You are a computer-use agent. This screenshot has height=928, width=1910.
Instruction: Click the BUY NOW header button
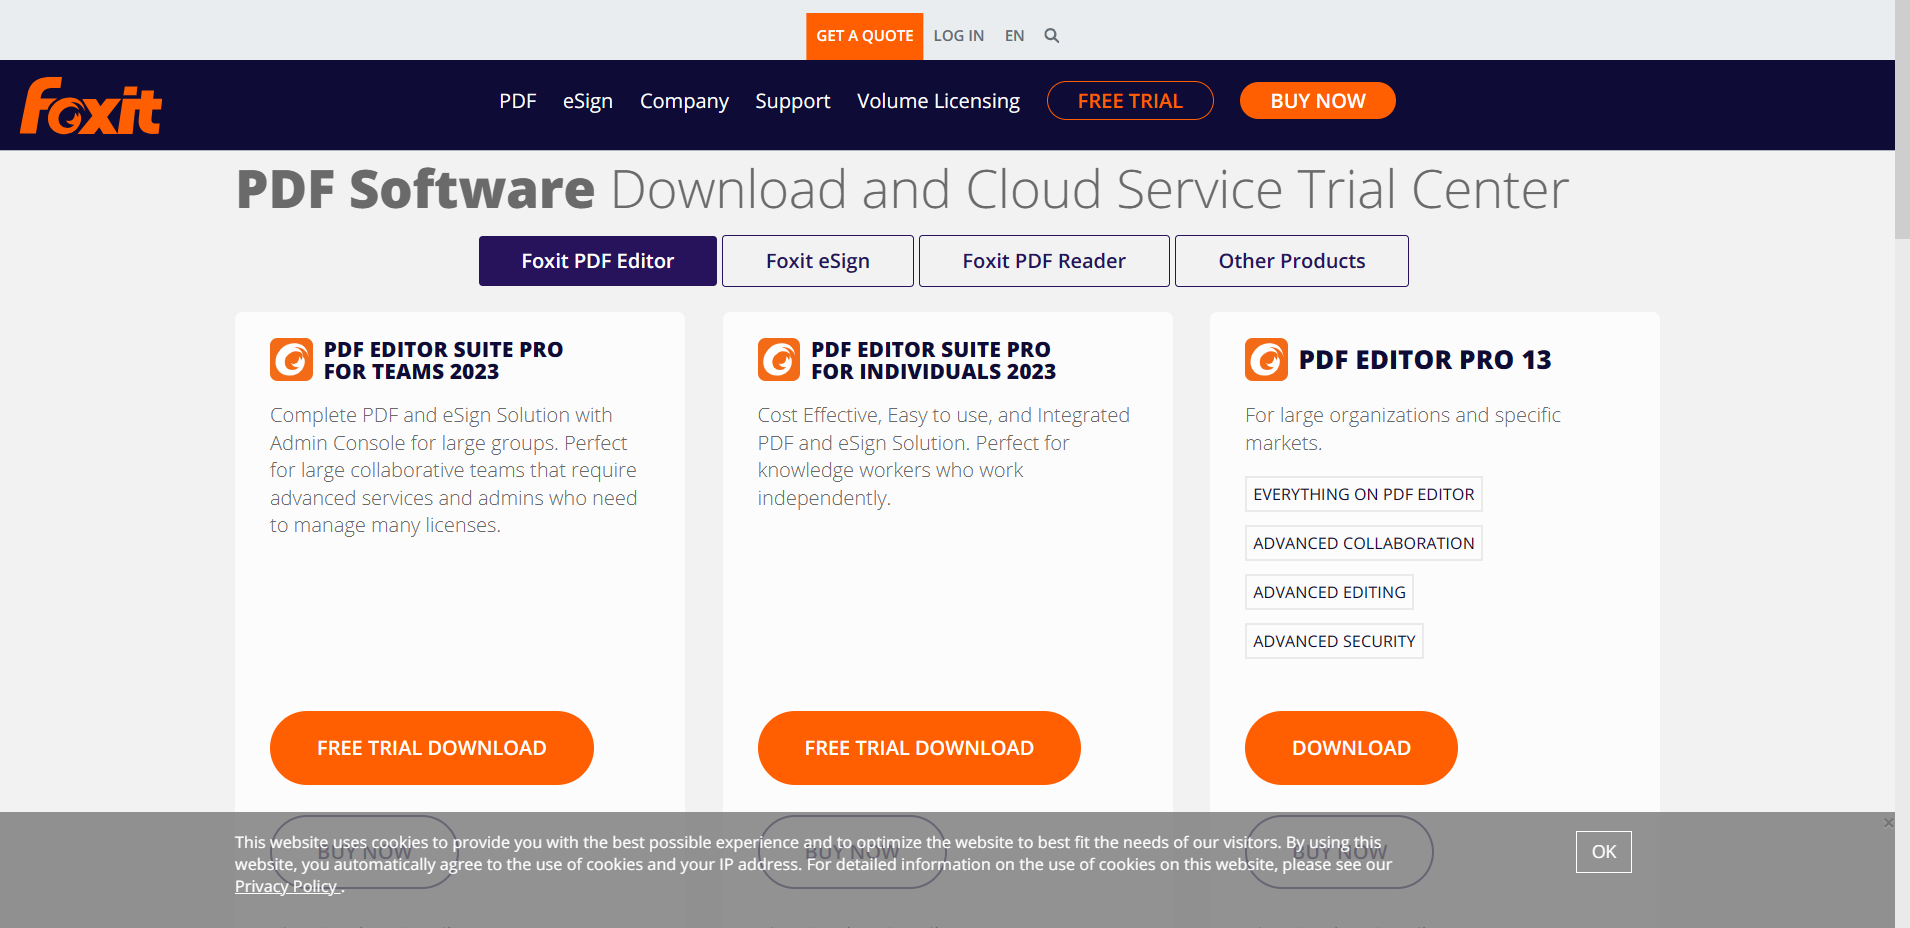tap(1318, 101)
